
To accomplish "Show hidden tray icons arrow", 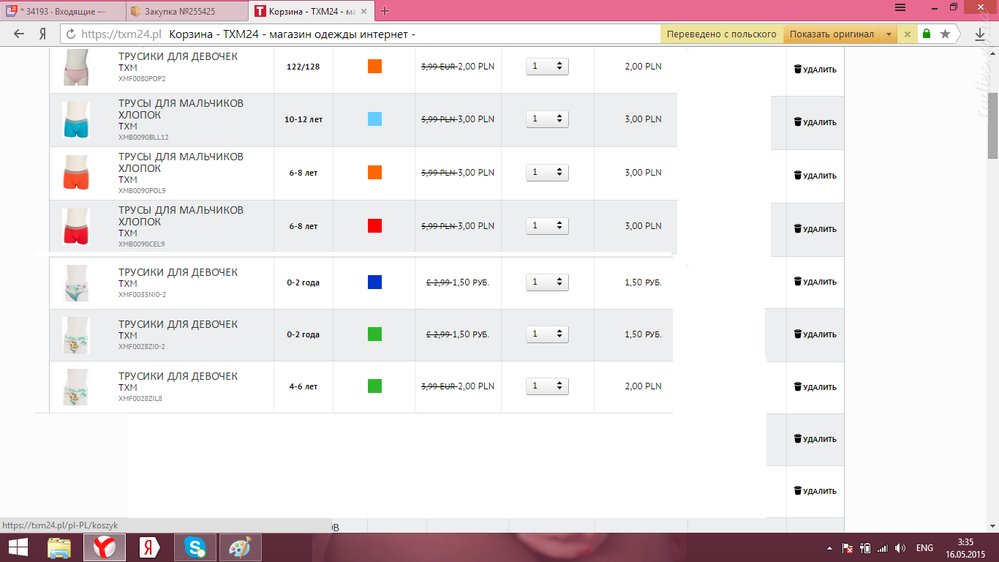I will coord(829,548).
